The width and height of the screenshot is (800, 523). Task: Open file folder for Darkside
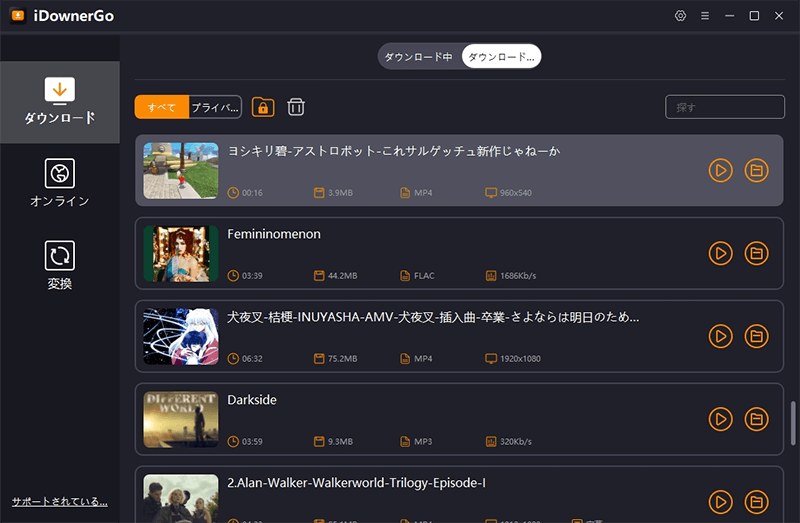pyautogui.click(x=757, y=419)
